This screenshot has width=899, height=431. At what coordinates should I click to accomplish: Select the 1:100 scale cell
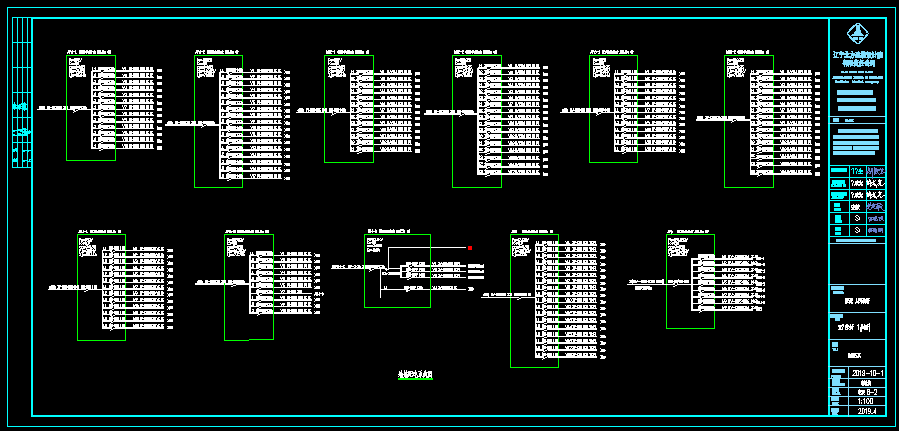(x=868, y=400)
